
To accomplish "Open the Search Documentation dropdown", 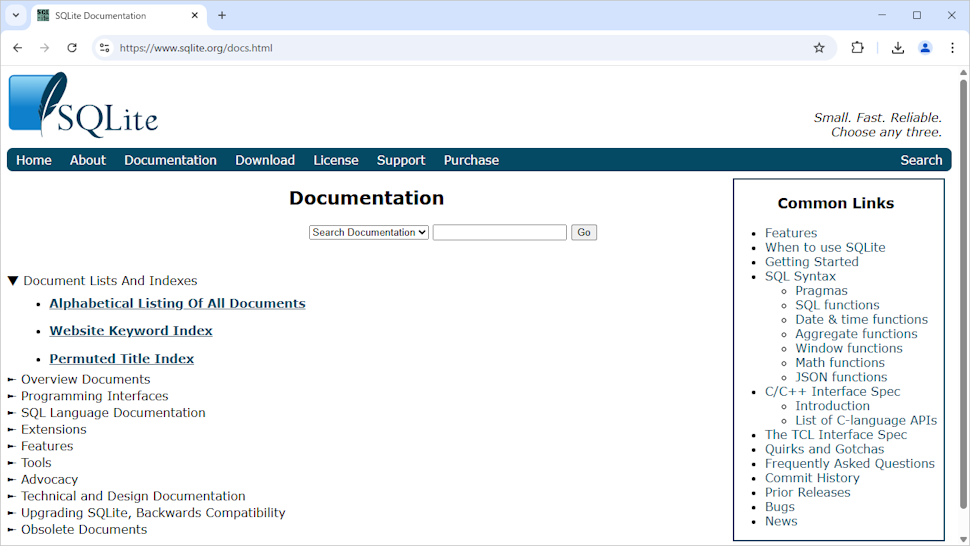I will 369,232.
